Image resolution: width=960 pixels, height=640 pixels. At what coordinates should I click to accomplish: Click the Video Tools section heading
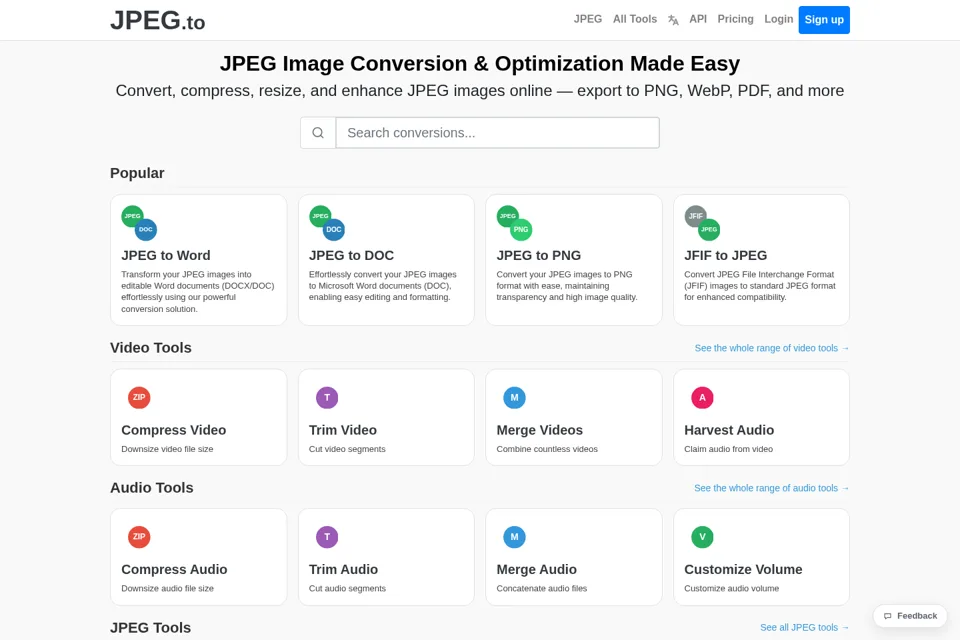pos(151,348)
